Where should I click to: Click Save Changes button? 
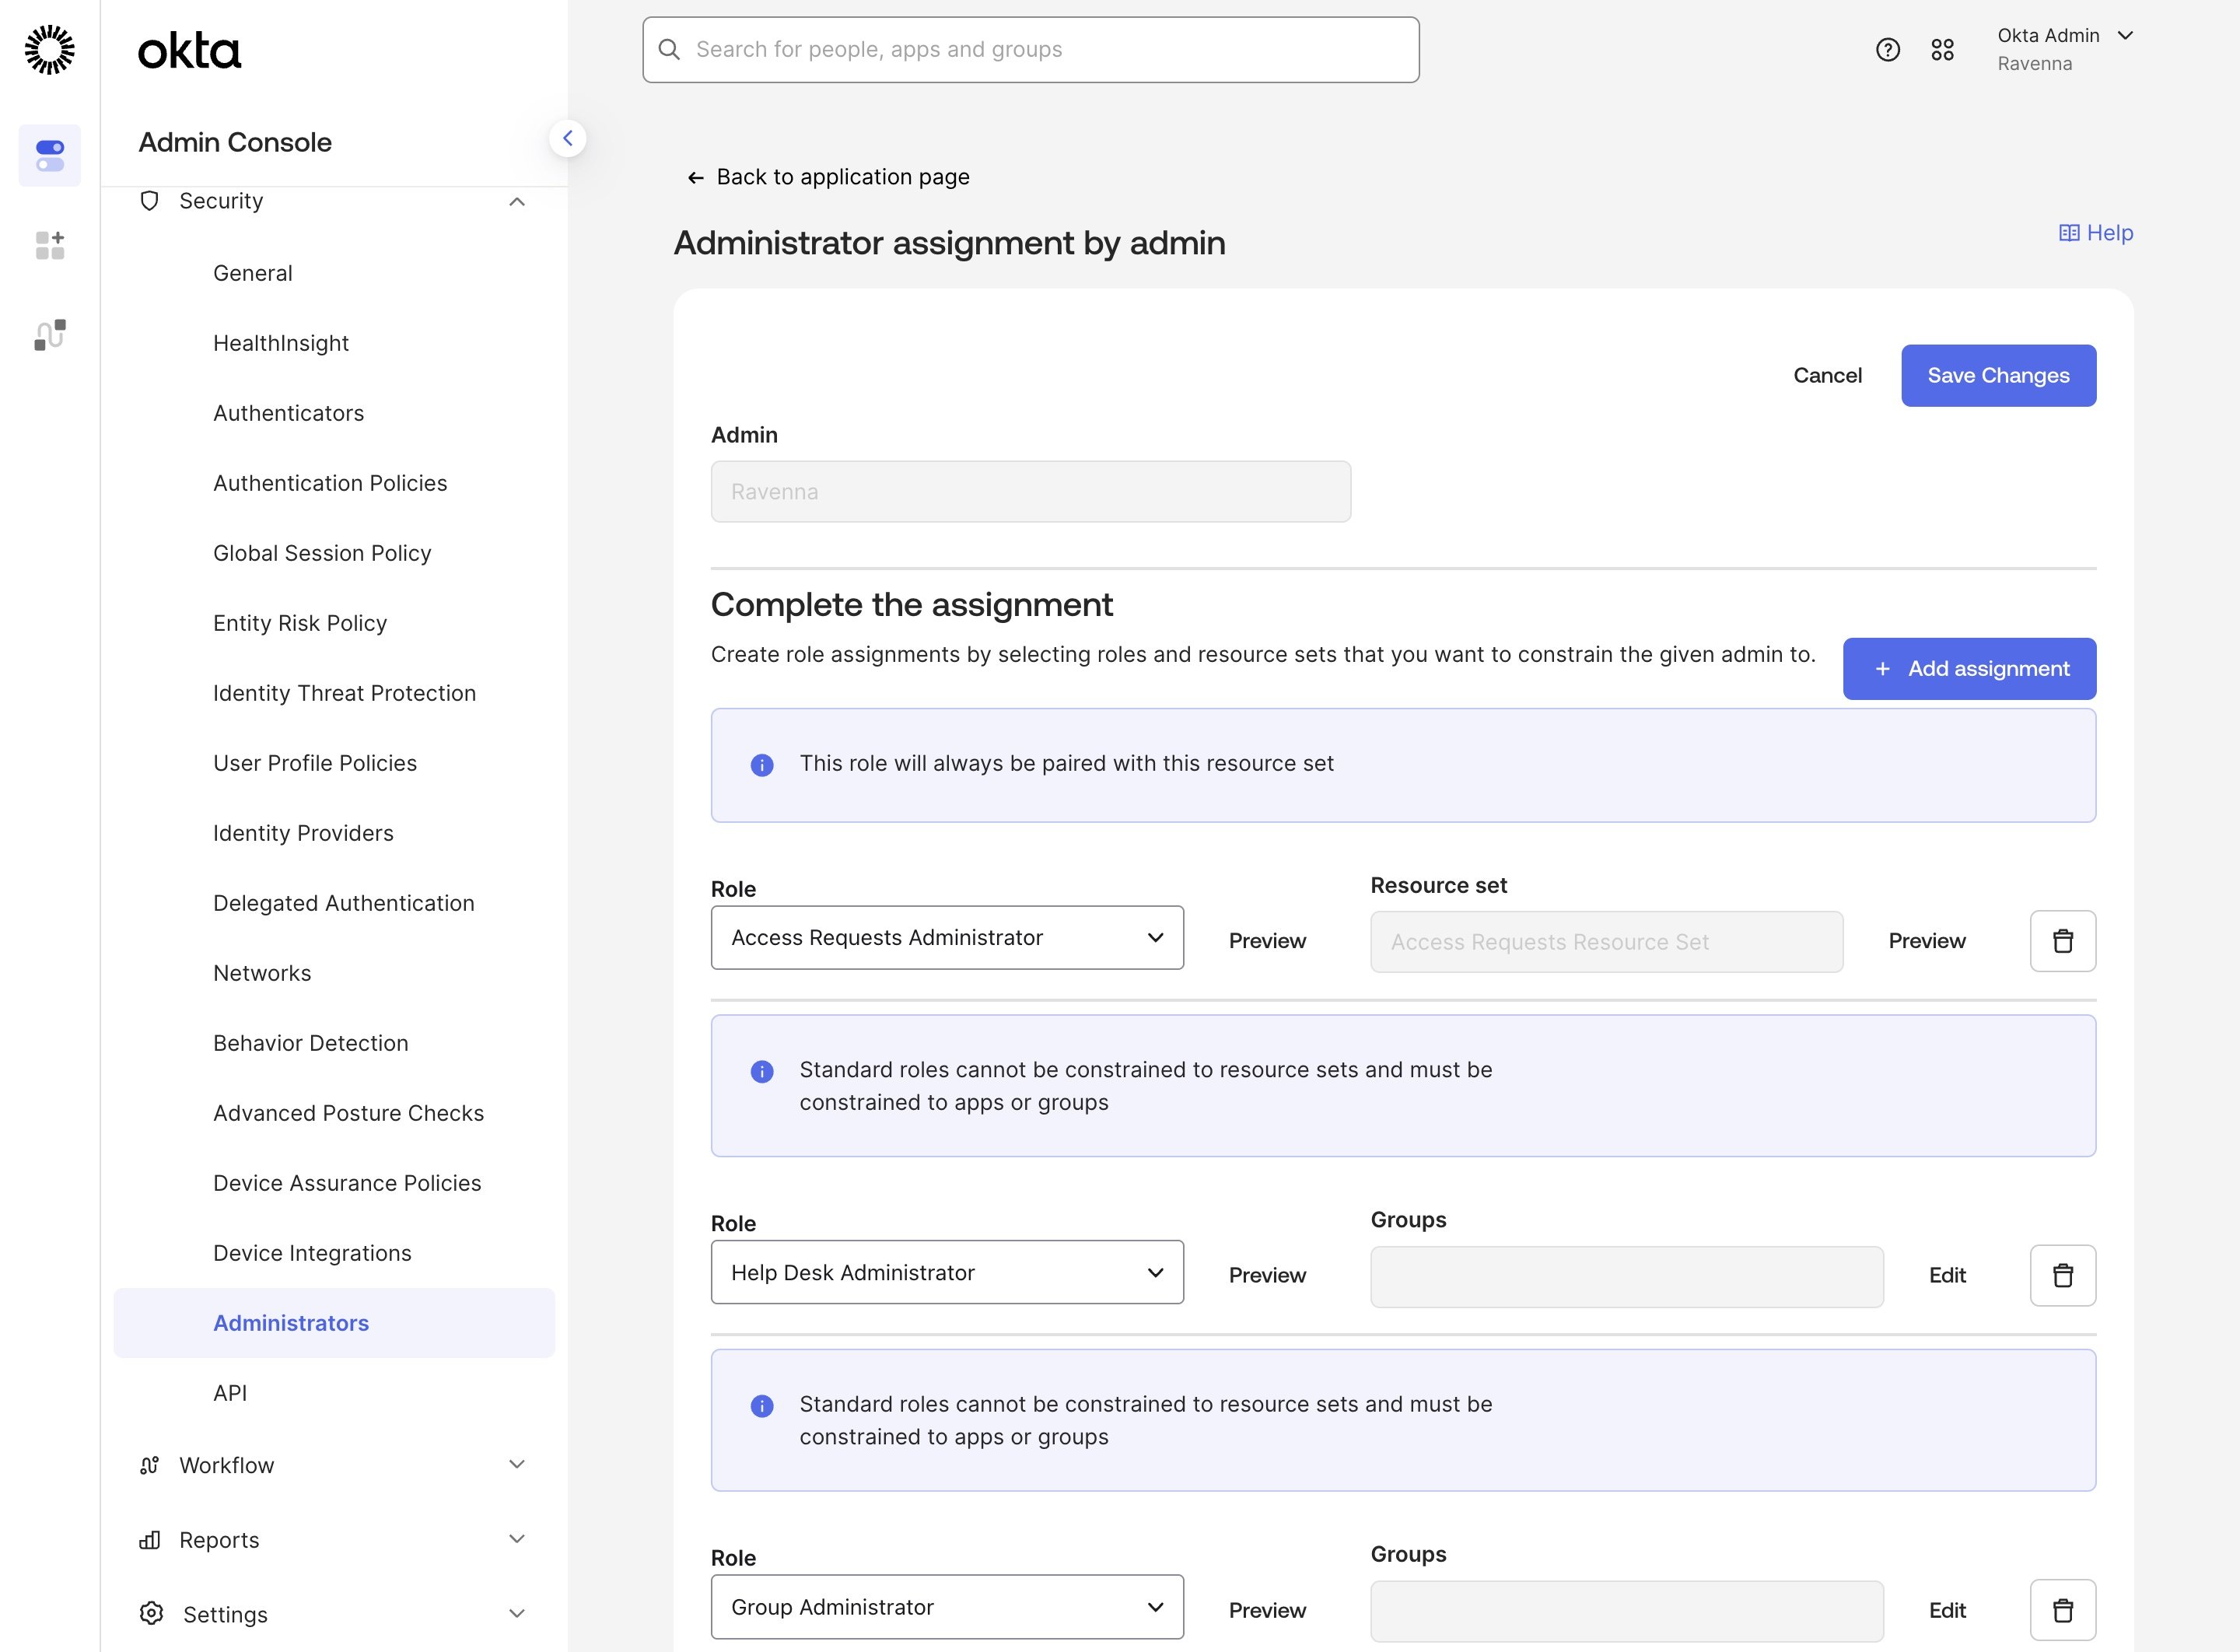(x=1998, y=376)
